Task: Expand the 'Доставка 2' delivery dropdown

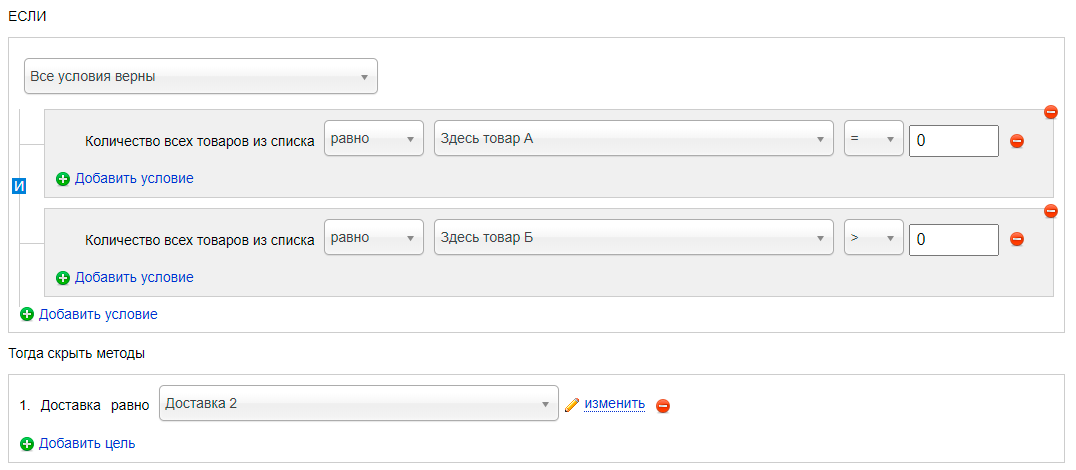Action: (x=358, y=403)
